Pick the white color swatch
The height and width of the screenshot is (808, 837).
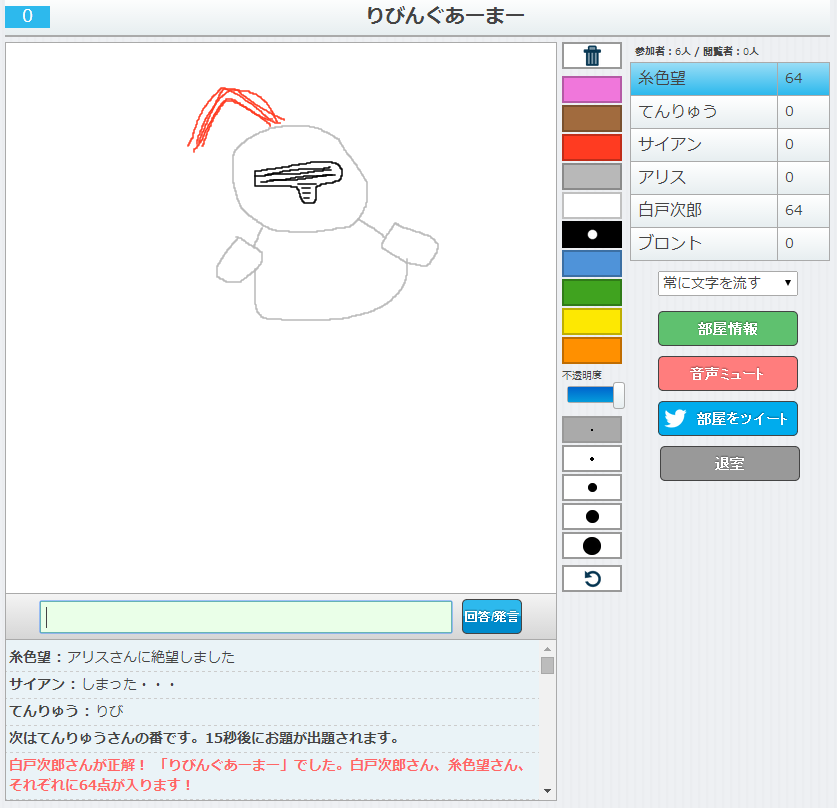coord(591,205)
